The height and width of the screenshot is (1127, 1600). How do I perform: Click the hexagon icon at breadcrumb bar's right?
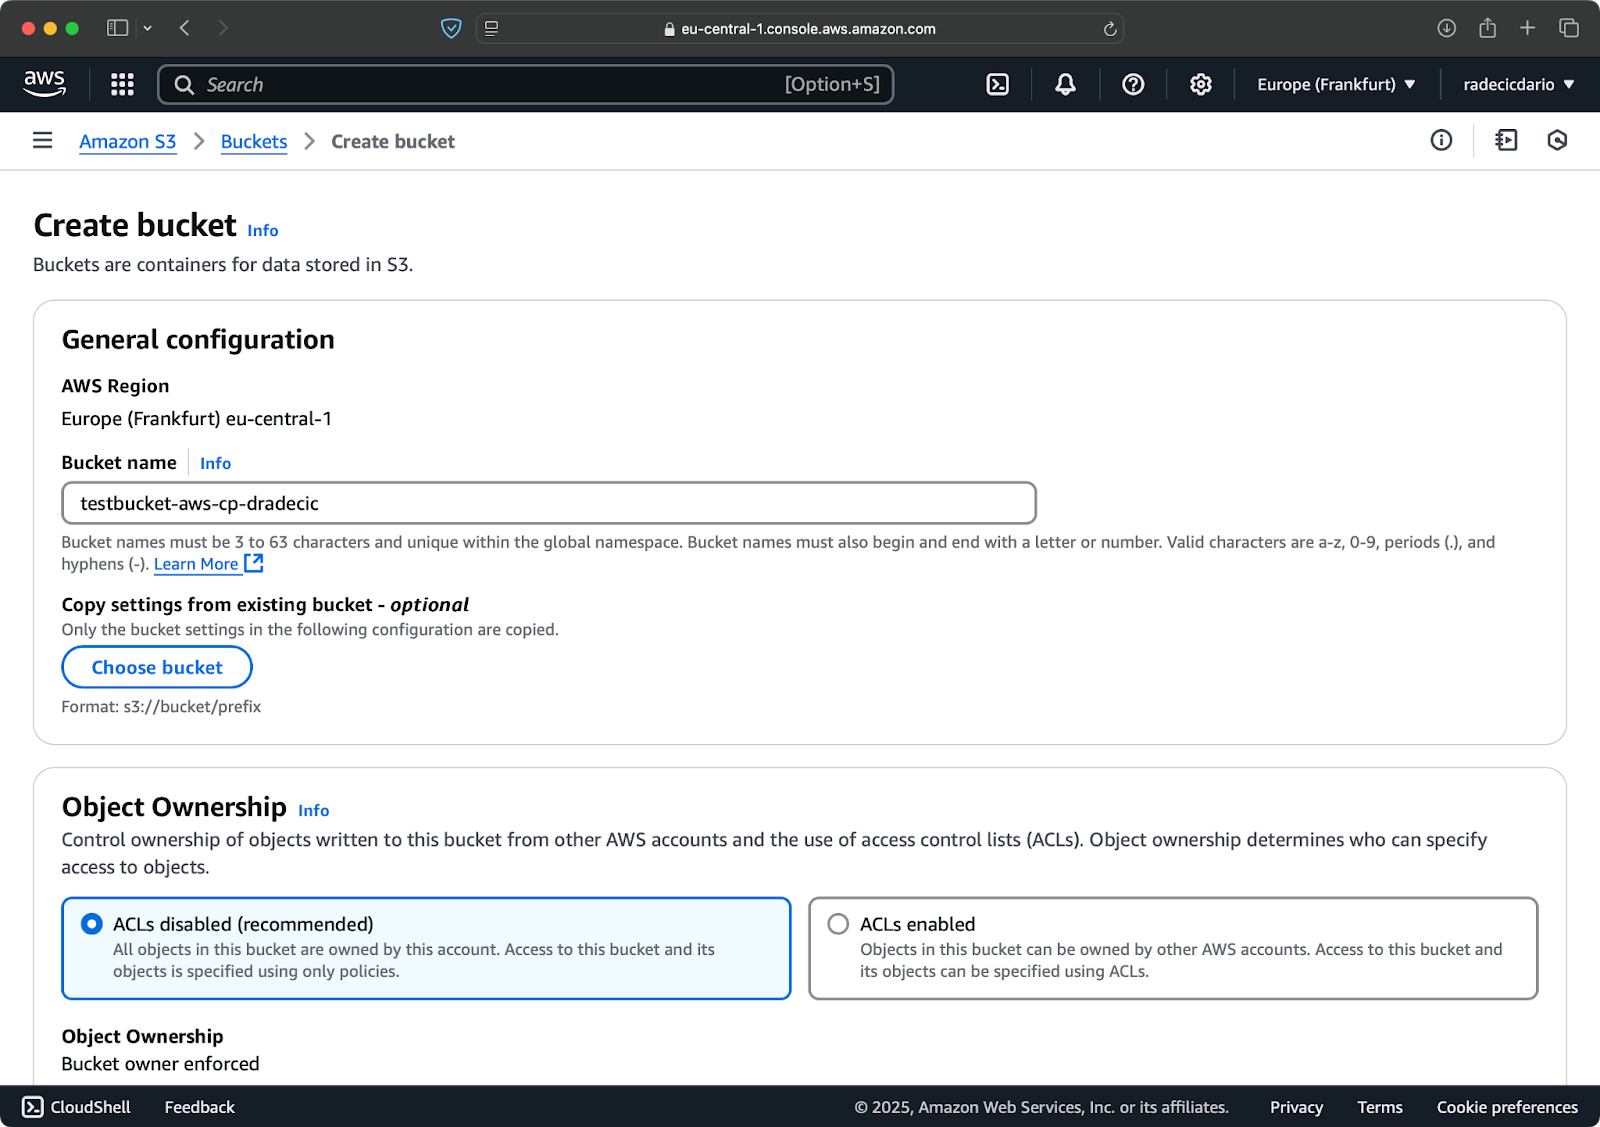[1557, 141]
